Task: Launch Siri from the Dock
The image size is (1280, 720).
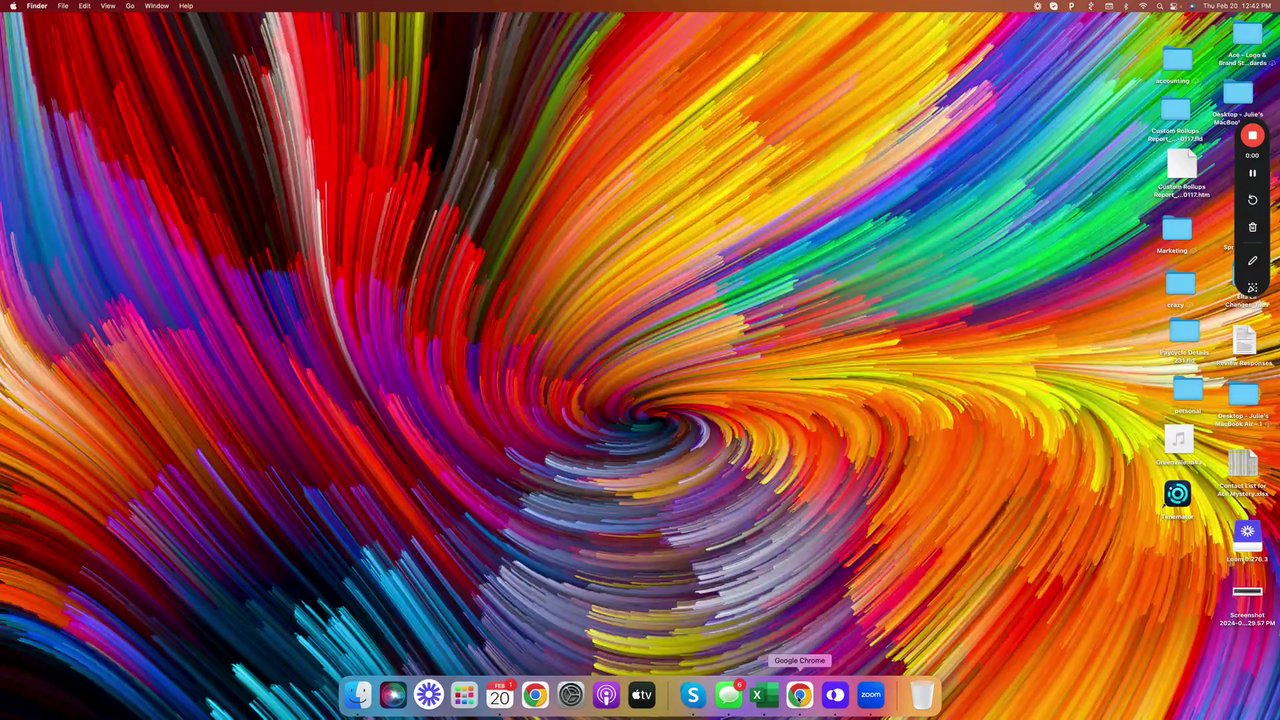Action: [393, 694]
